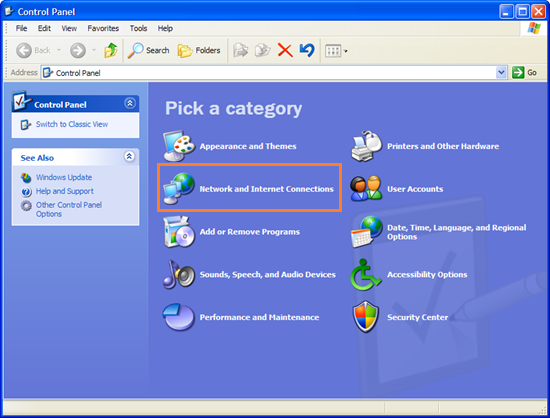
Task: Click the Security Center shield icon
Action: (366, 317)
